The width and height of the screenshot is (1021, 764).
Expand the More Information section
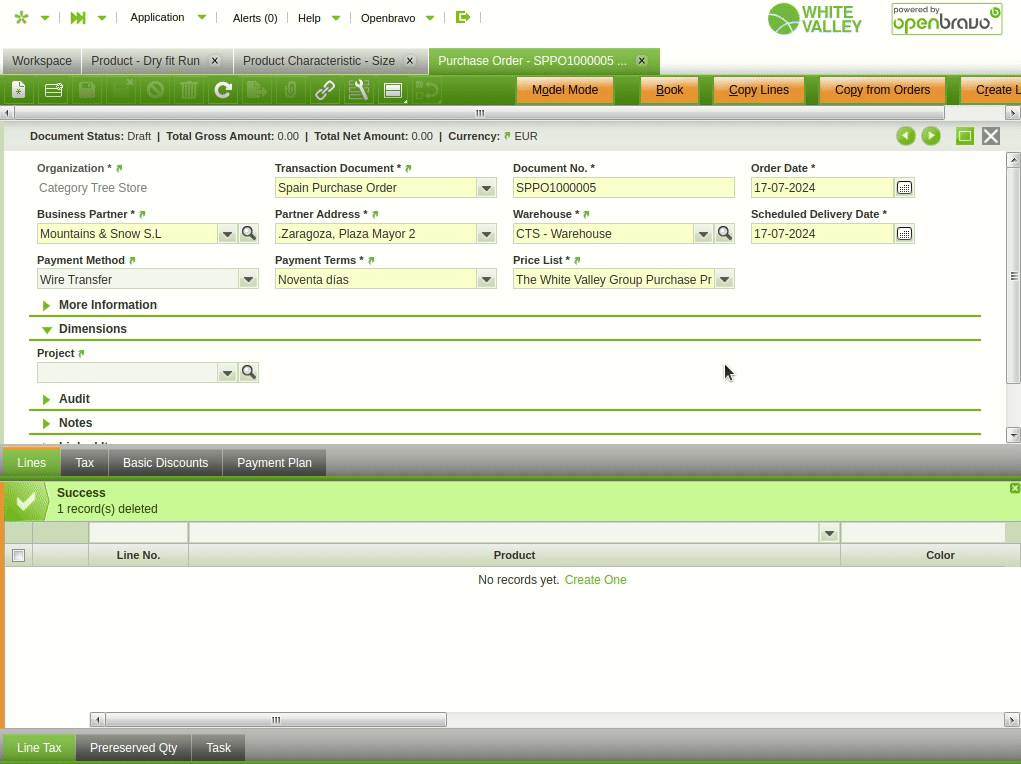click(x=47, y=305)
